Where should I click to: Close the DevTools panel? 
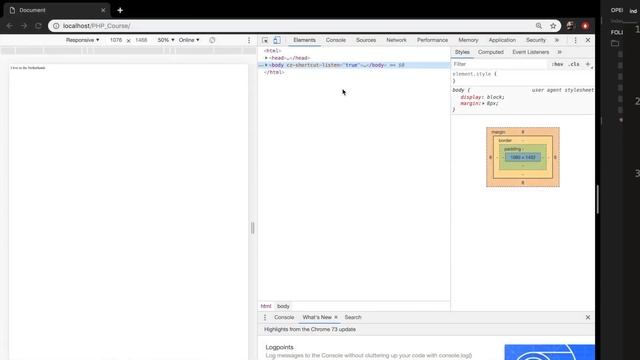588,40
